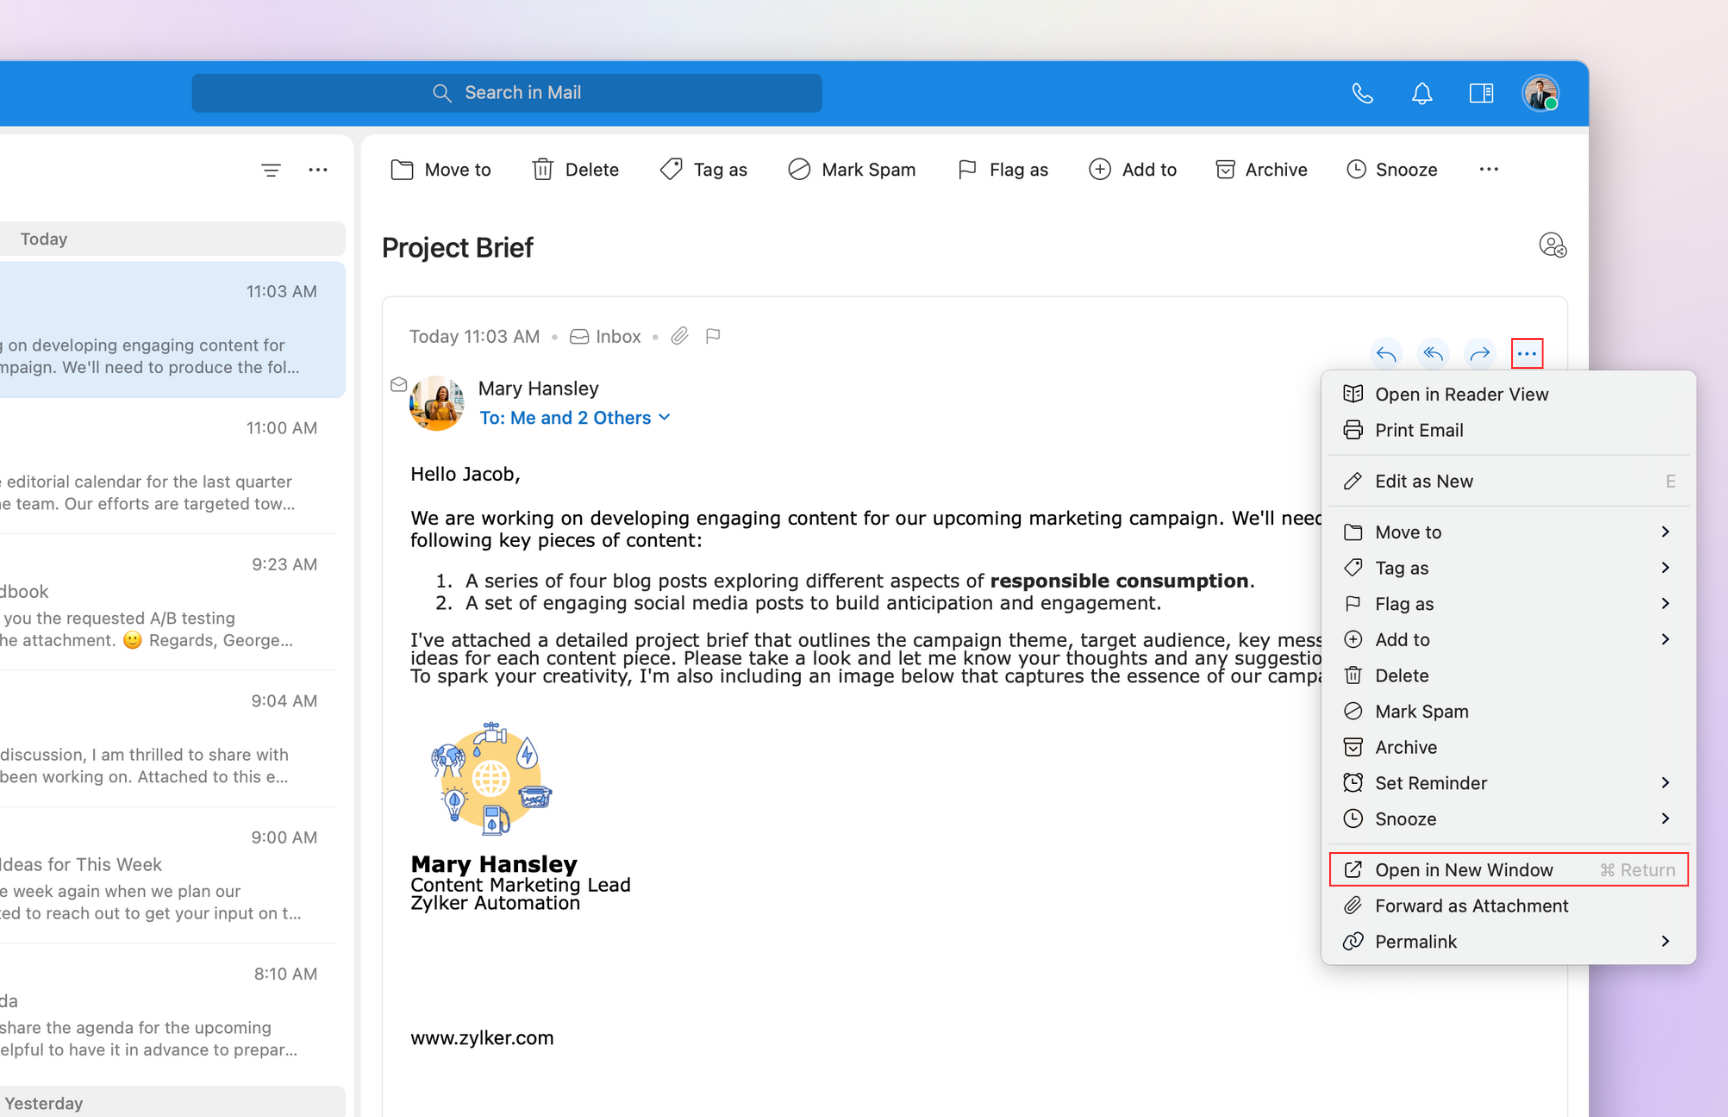The image size is (1728, 1117).
Task: Flag the email using header flag icon
Action: point(713,336)
